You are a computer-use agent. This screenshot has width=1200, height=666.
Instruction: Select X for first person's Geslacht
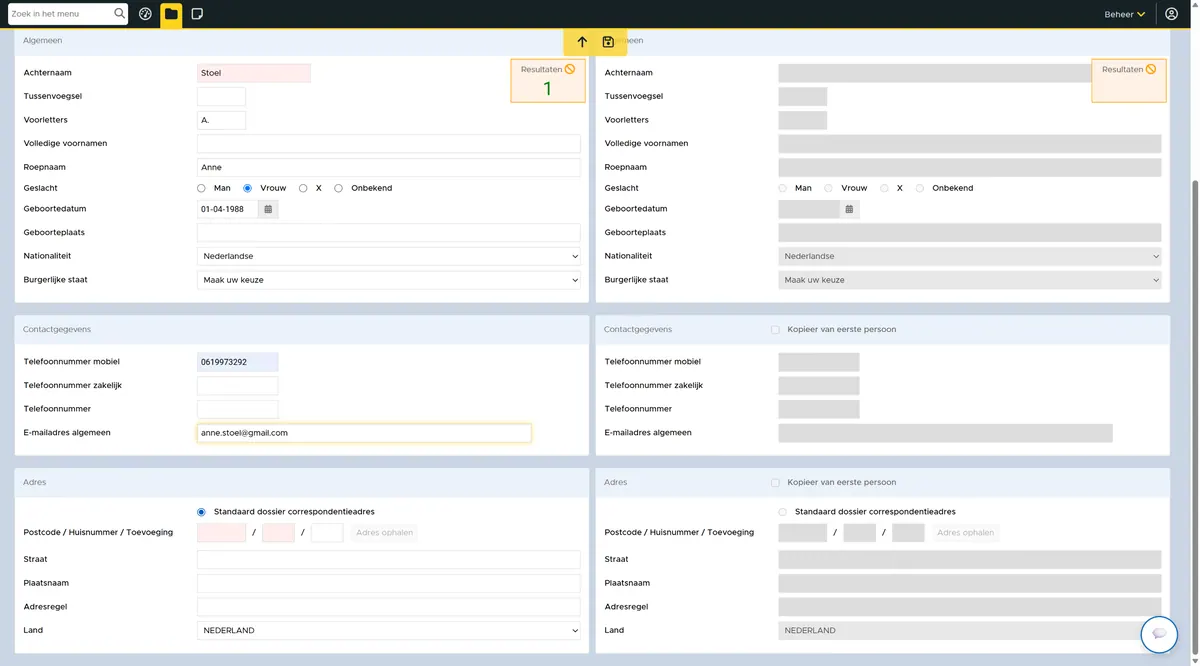coord(303,188)
